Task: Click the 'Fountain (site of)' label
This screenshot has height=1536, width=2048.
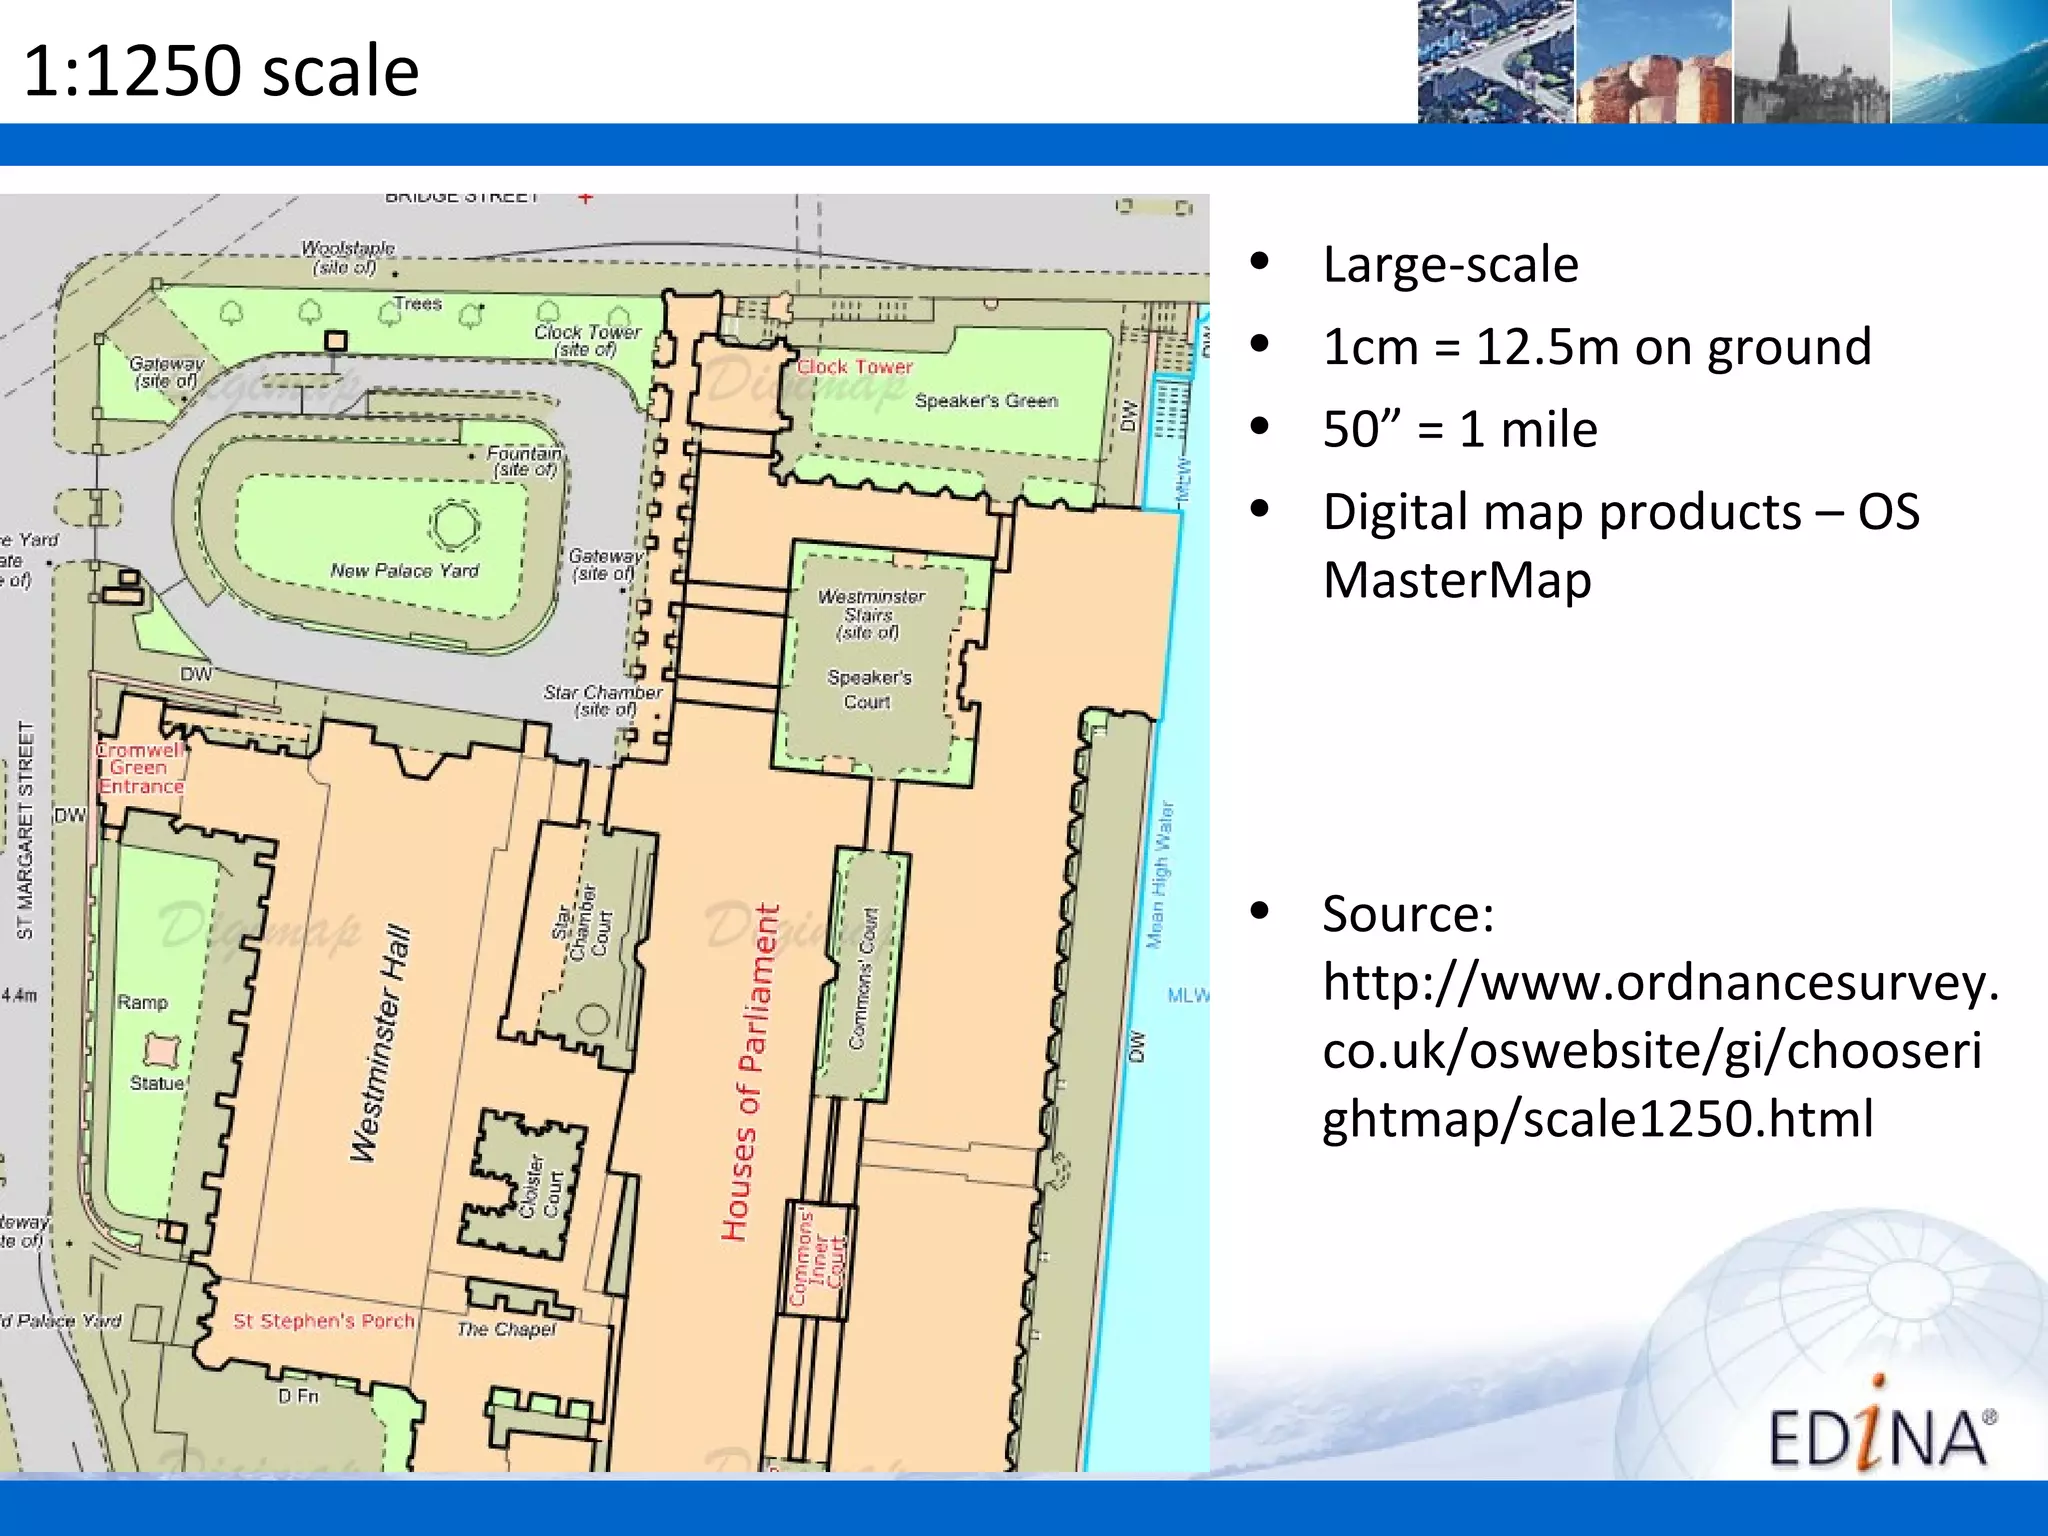Action: click(524, 461)
